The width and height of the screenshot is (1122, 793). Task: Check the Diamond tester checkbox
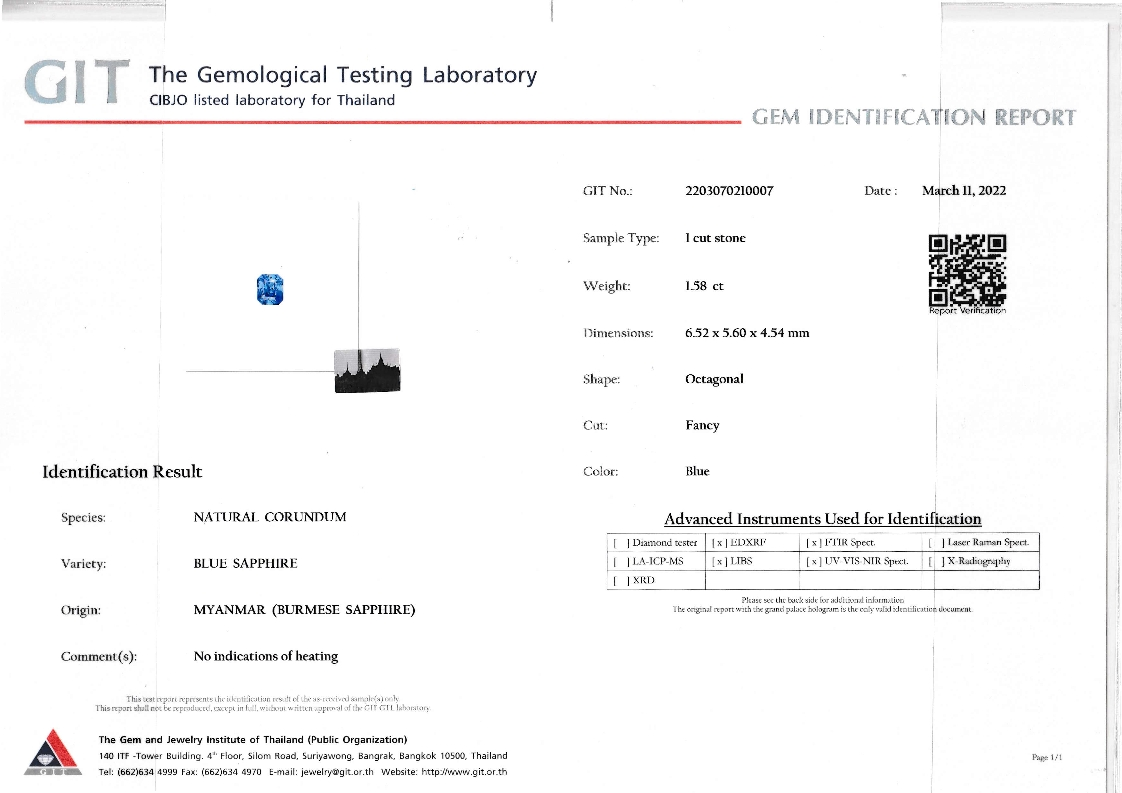click(x=620, y=543)
